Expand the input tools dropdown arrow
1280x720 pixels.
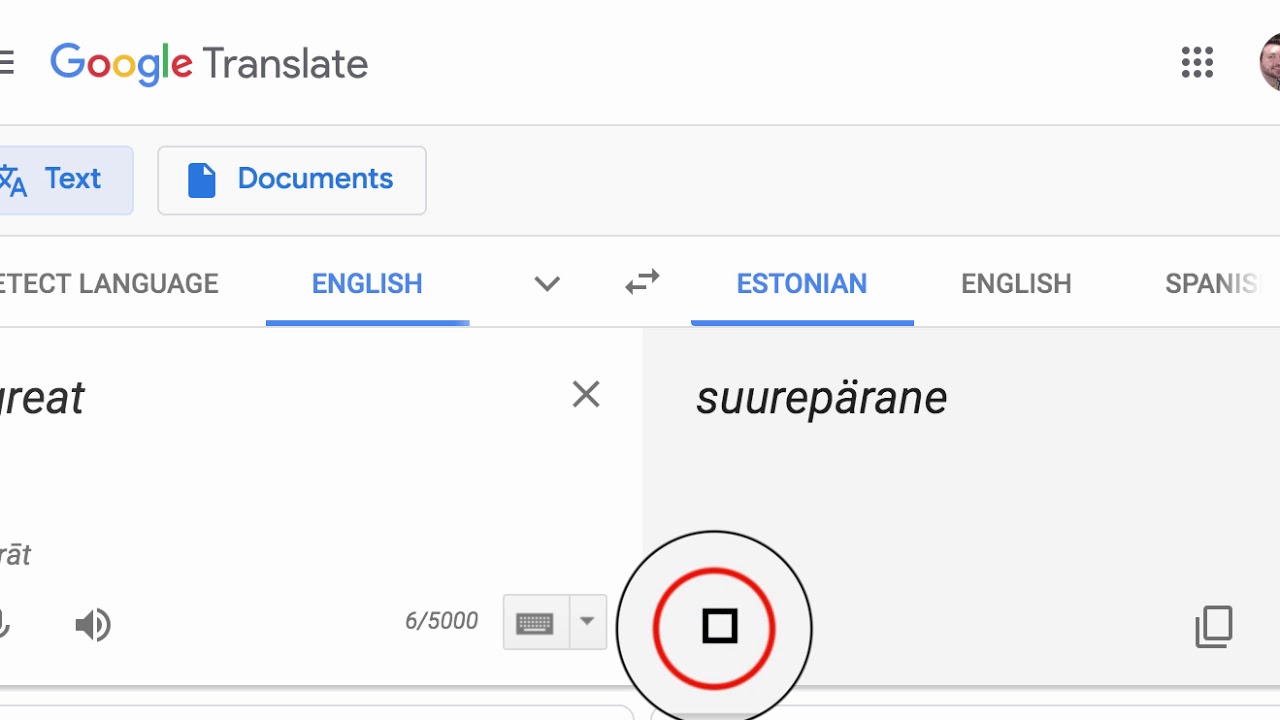(588, 622)
